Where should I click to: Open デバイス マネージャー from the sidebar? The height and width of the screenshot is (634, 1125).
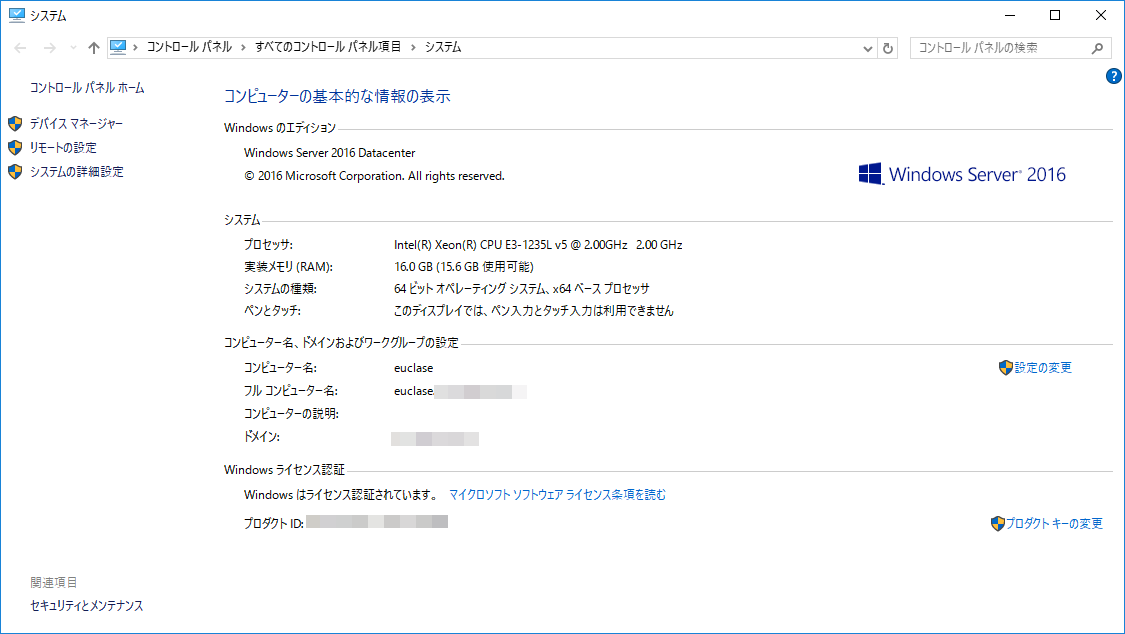click(x=76, y=124)
